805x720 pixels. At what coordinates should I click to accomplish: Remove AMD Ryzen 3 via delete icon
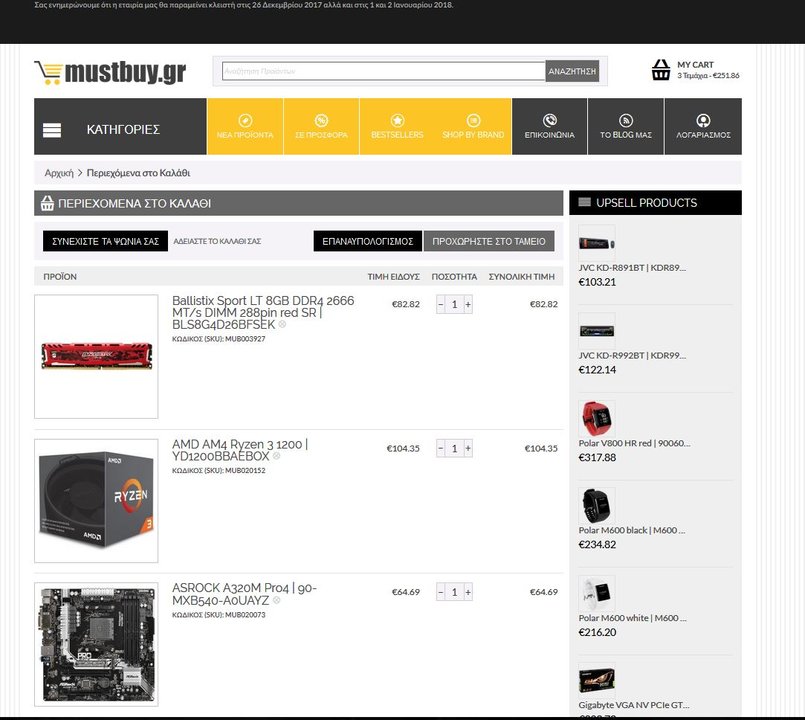tap(276, 456)
